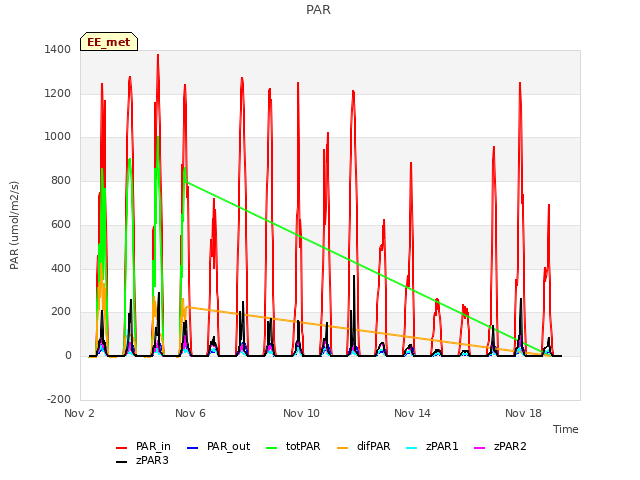Toggle the difPAR legend entry

(364, 447)
